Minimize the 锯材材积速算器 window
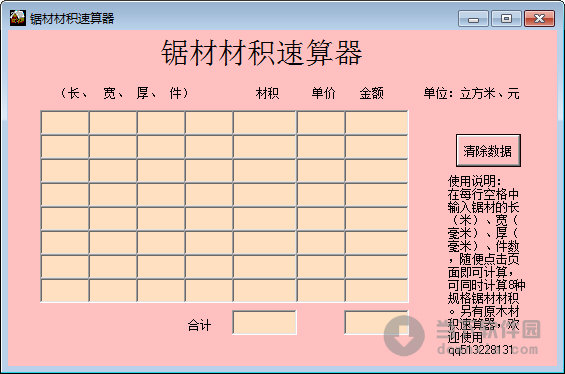Image resolution: width=565 pixels, height=374 pixels. pos(473,19)
